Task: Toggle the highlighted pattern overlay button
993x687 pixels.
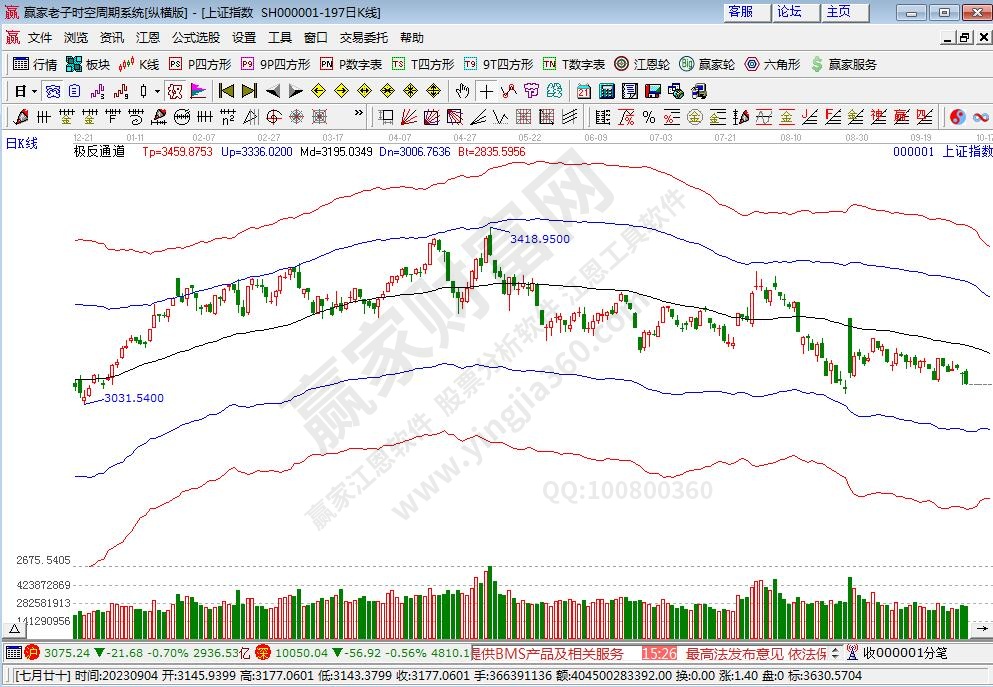Action: pyautogui.click(x=175, y=90)
